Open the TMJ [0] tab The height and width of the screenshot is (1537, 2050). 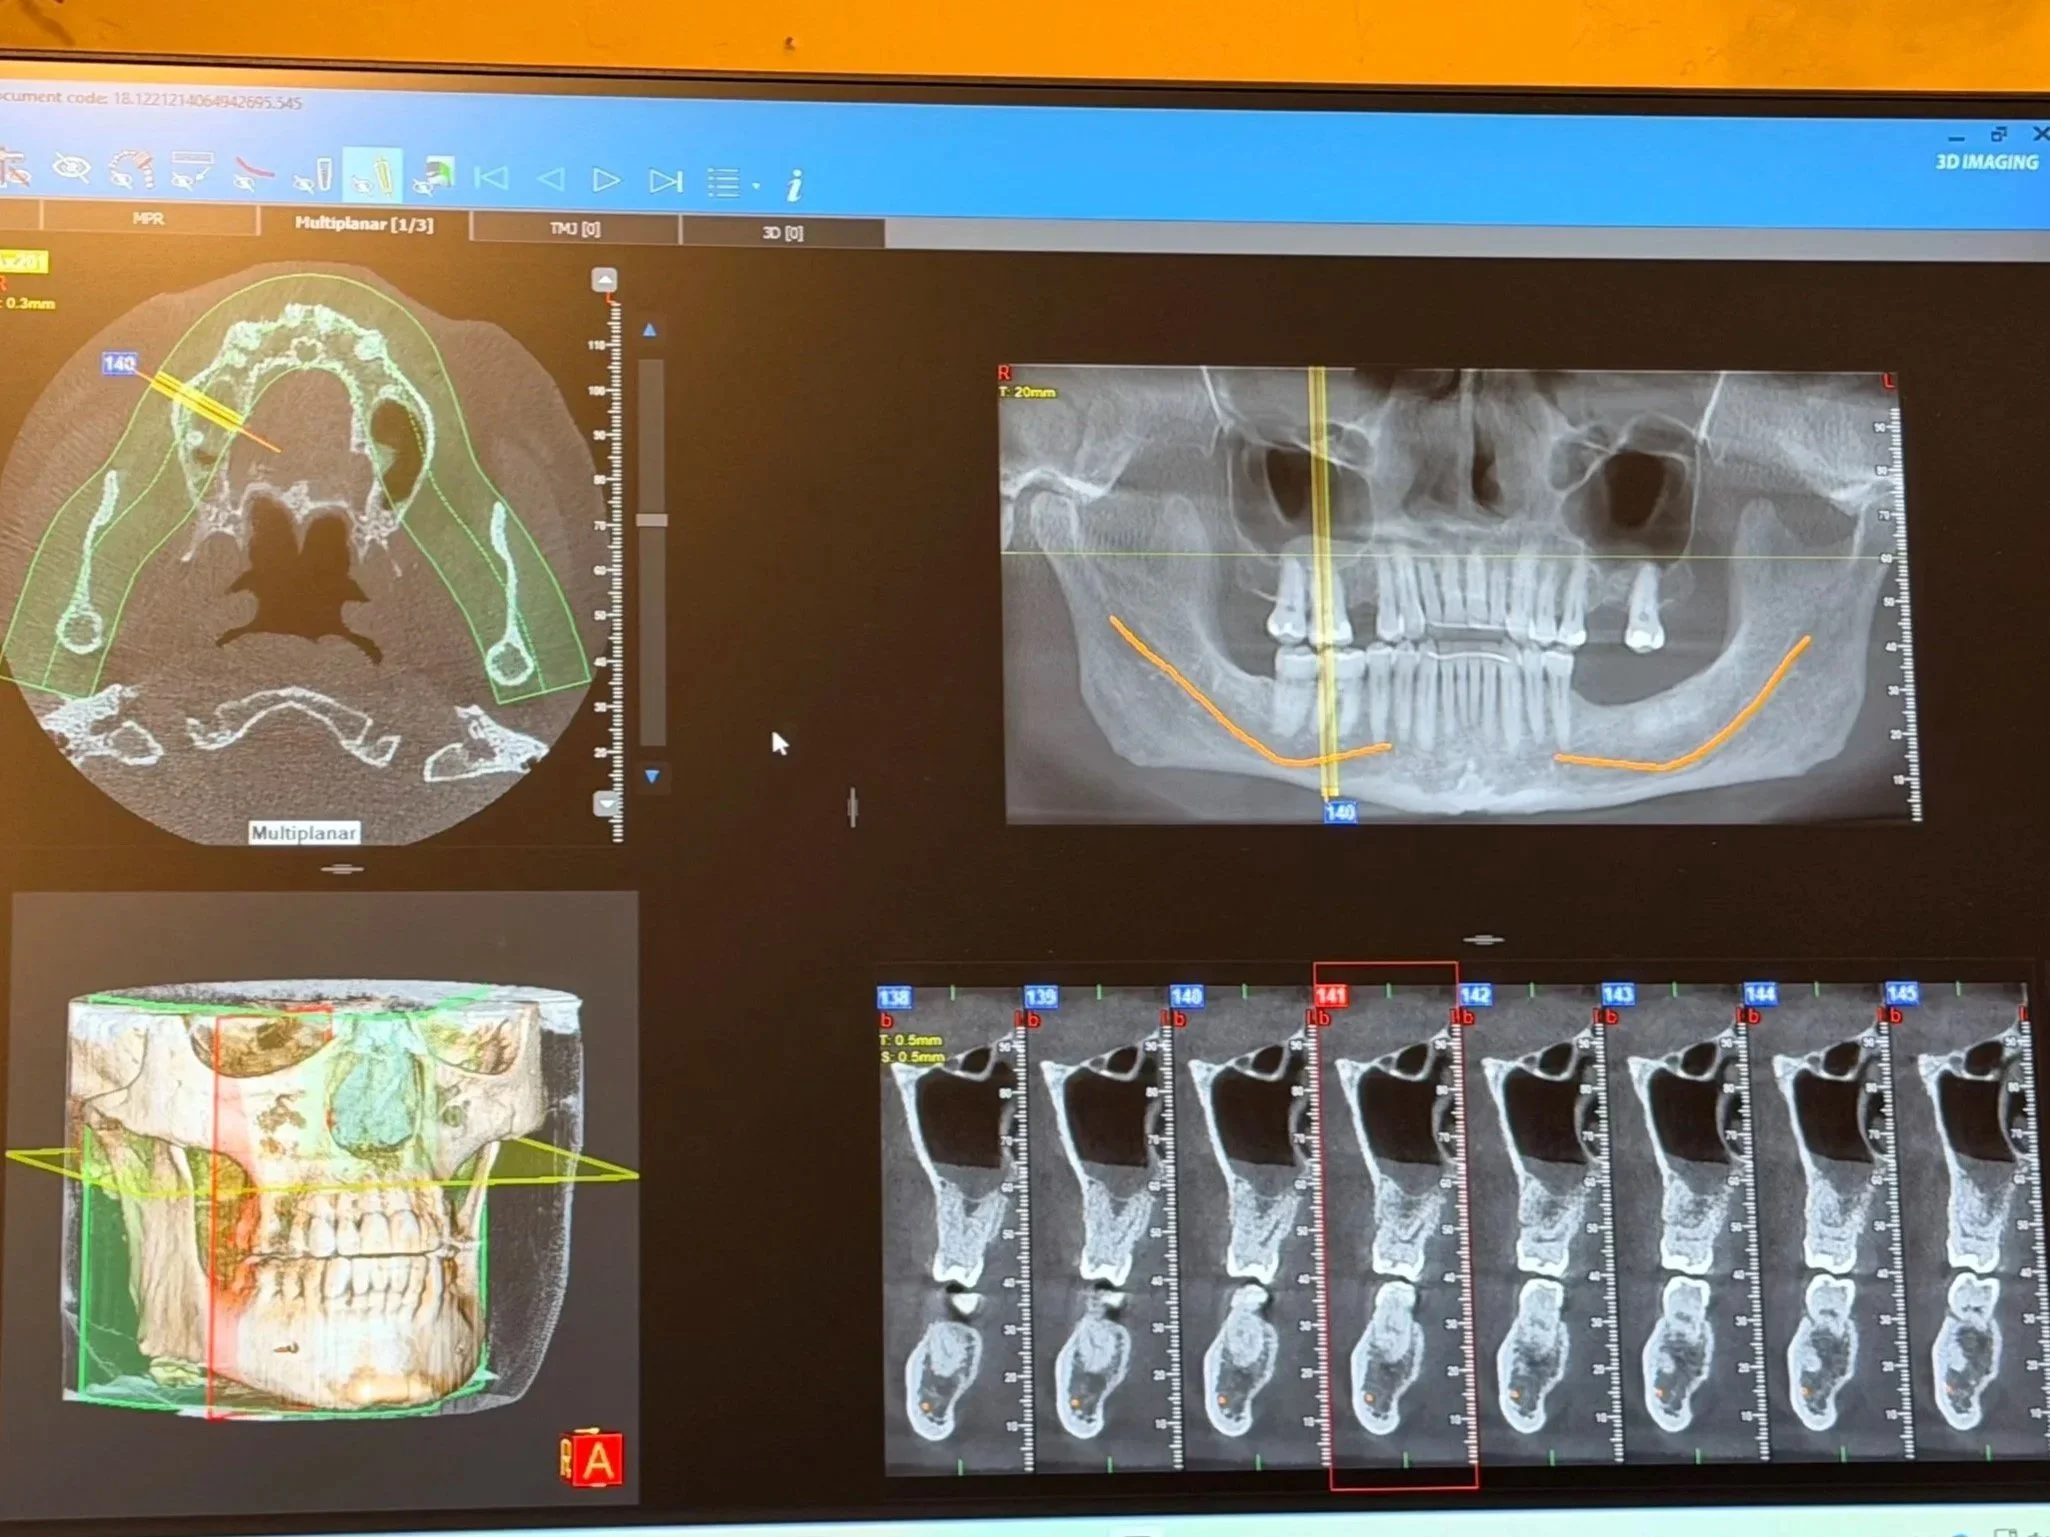tap(574, 229)
